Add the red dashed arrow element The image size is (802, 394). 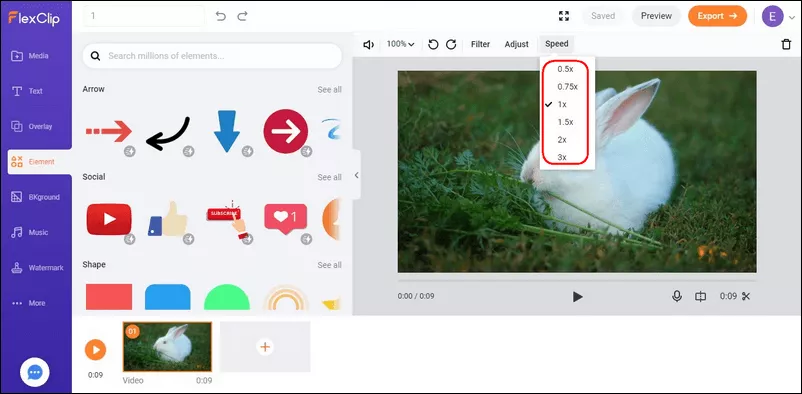point(109,132)
